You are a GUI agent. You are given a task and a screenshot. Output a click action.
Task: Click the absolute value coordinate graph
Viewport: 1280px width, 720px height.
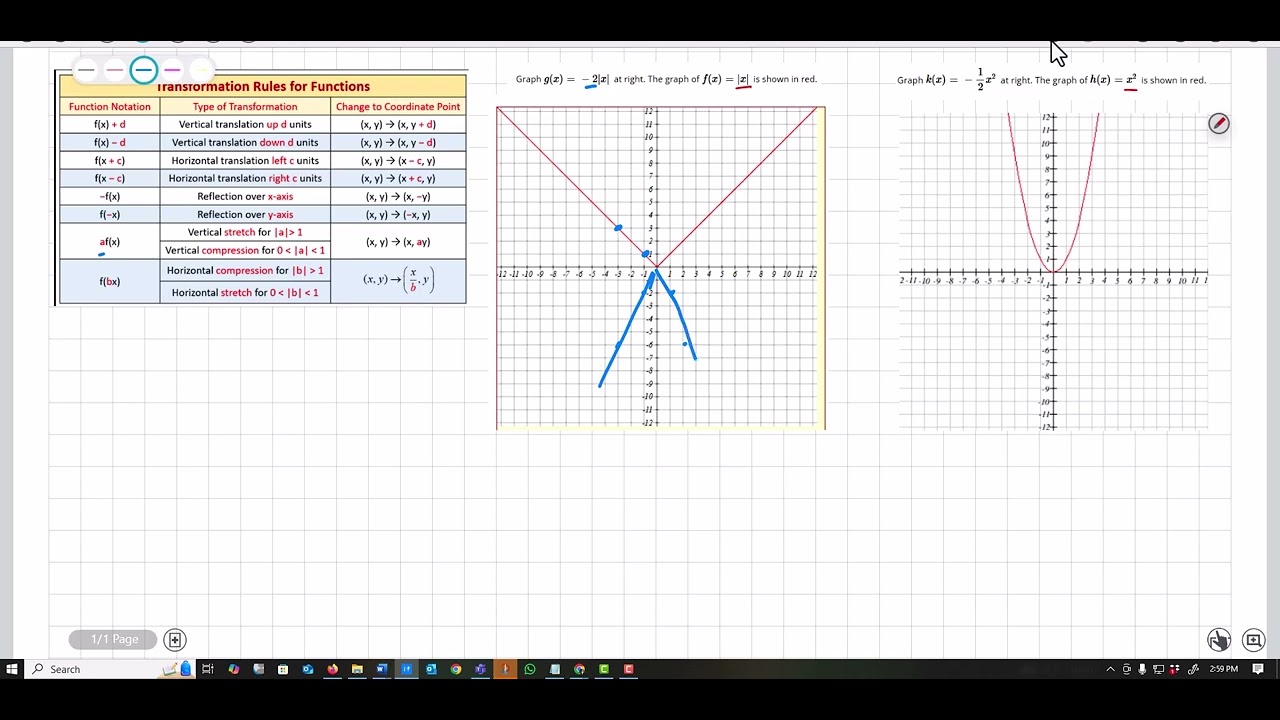click(x=660, y=268)
